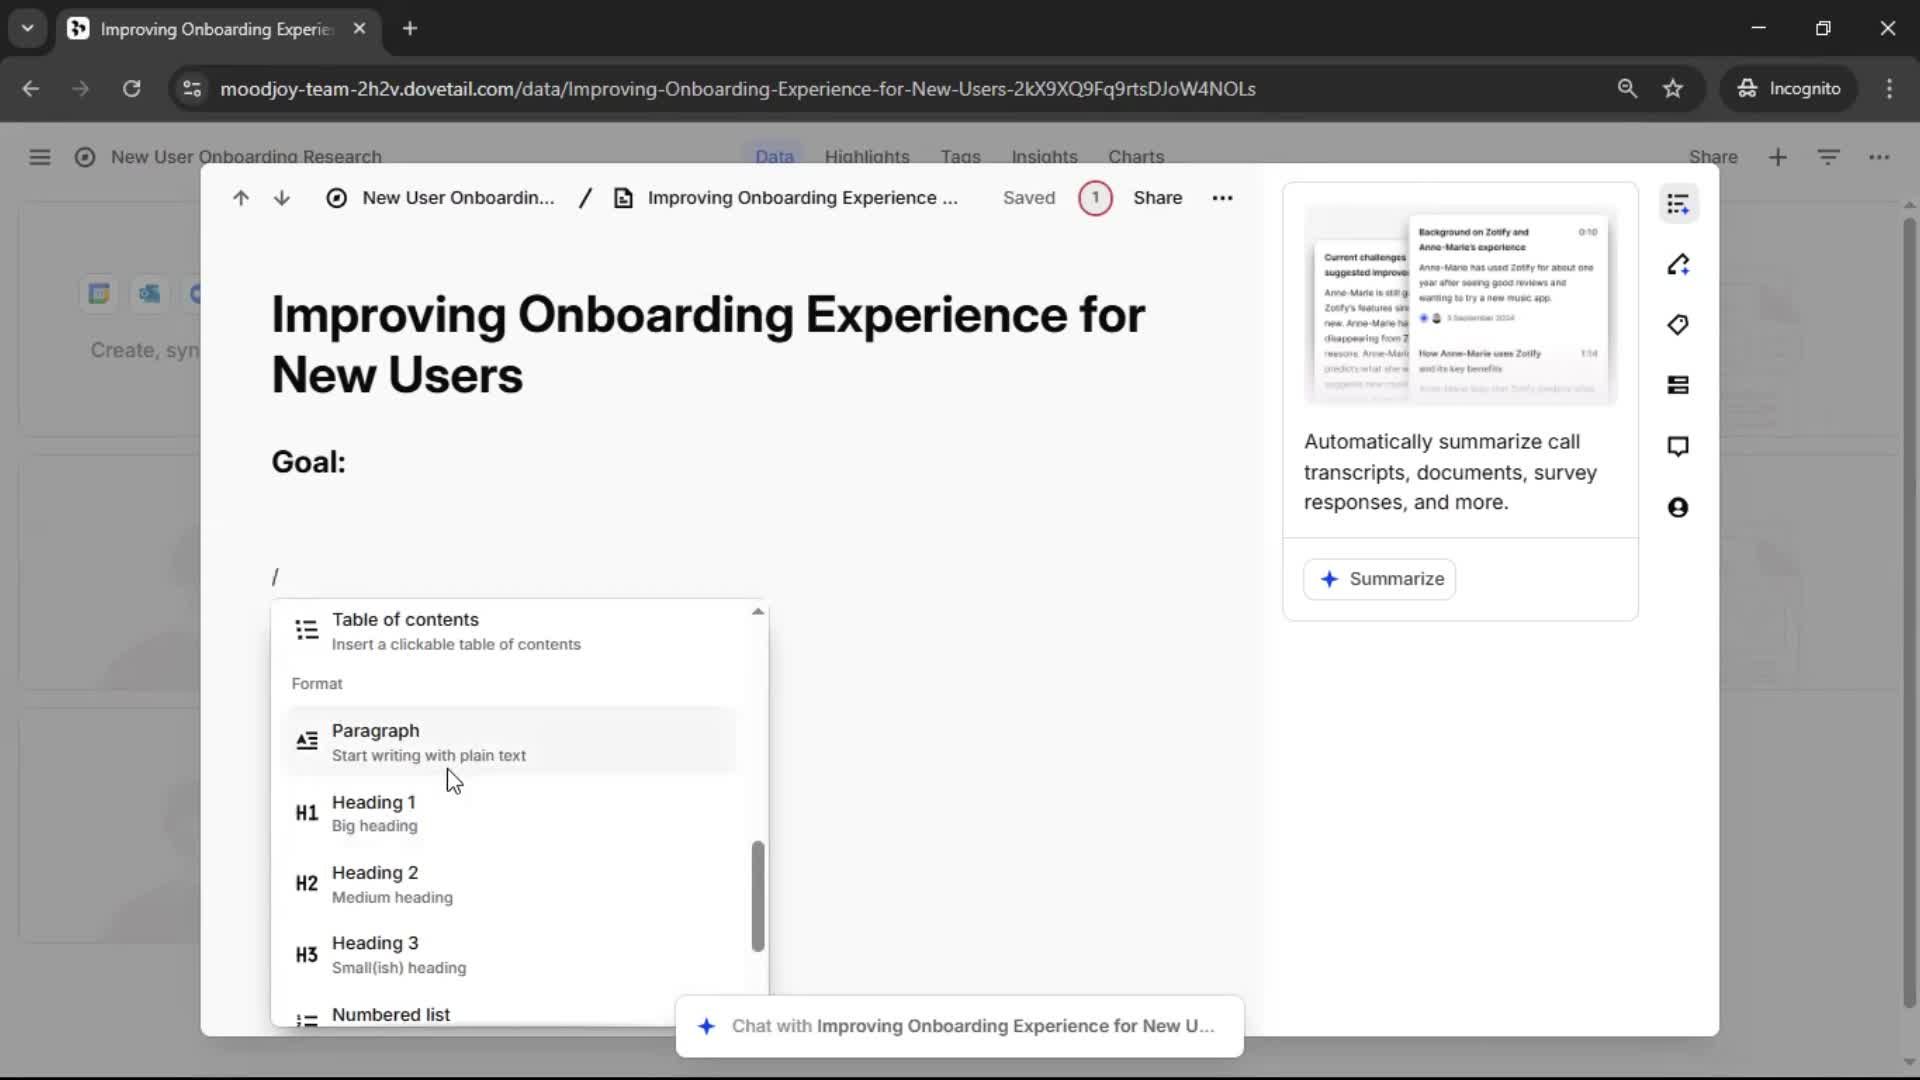Open the AI summary panel icon
This screenshot has width=1920, height=1080.
(x=1678, y=204)
